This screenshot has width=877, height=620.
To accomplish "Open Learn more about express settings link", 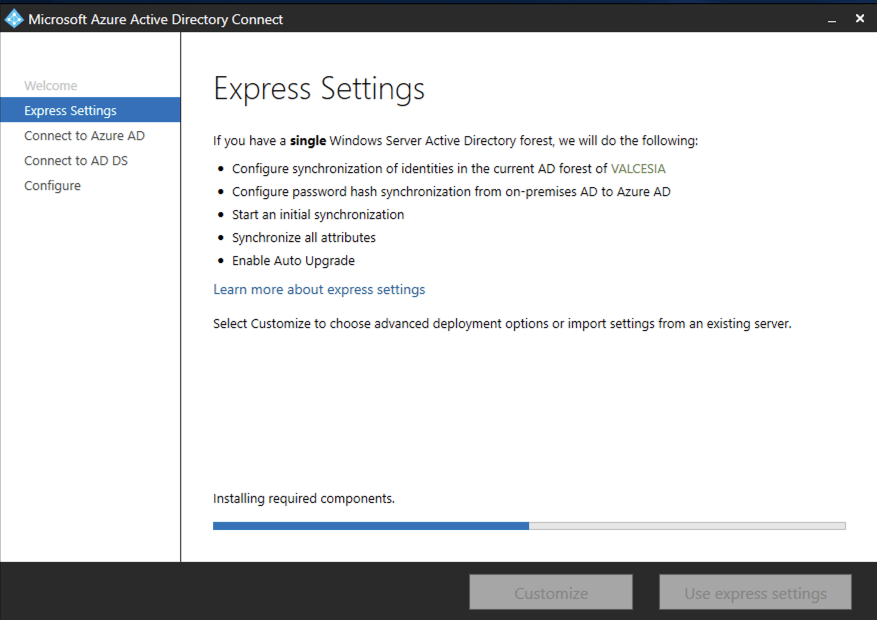I will (319, 289).
